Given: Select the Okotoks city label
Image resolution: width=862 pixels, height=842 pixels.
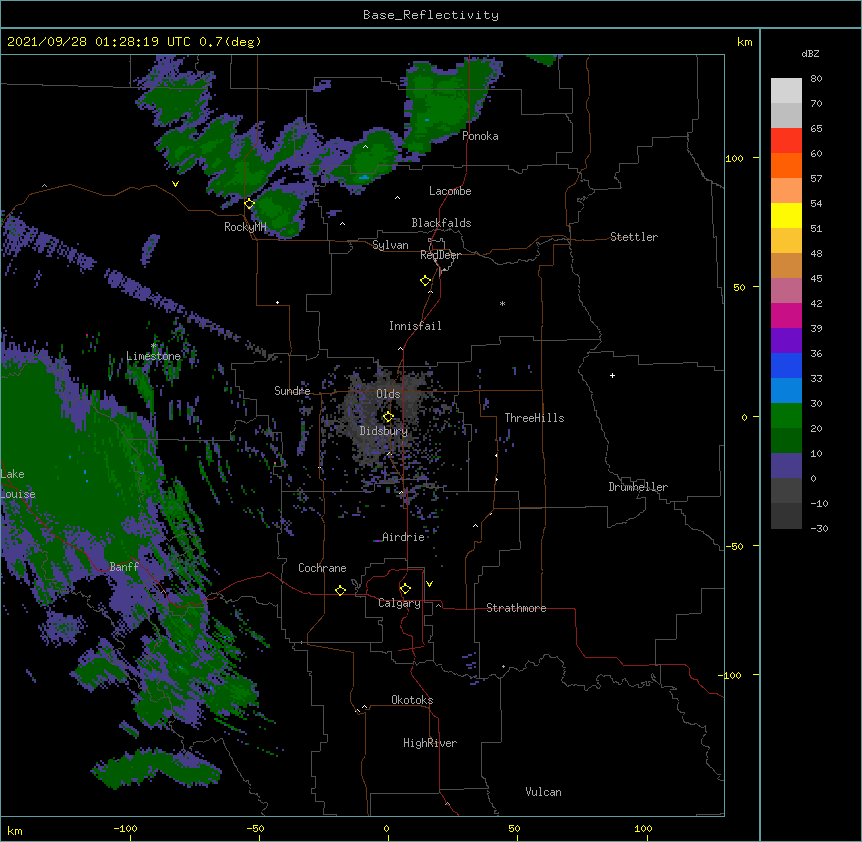Looking at the screenshot, I should coord(412,700).
